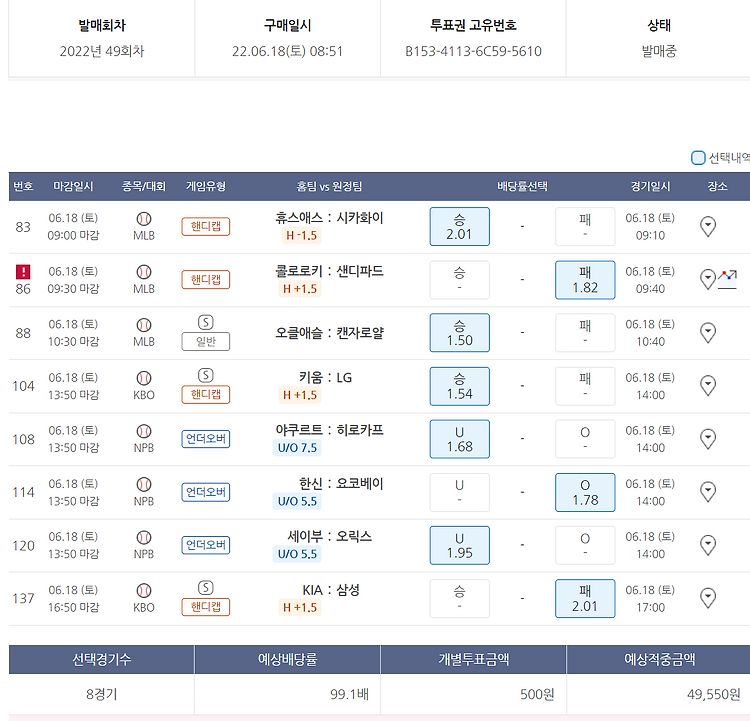Click matchup text 오클애슬 : 캔자로얄

coord(329,333)
